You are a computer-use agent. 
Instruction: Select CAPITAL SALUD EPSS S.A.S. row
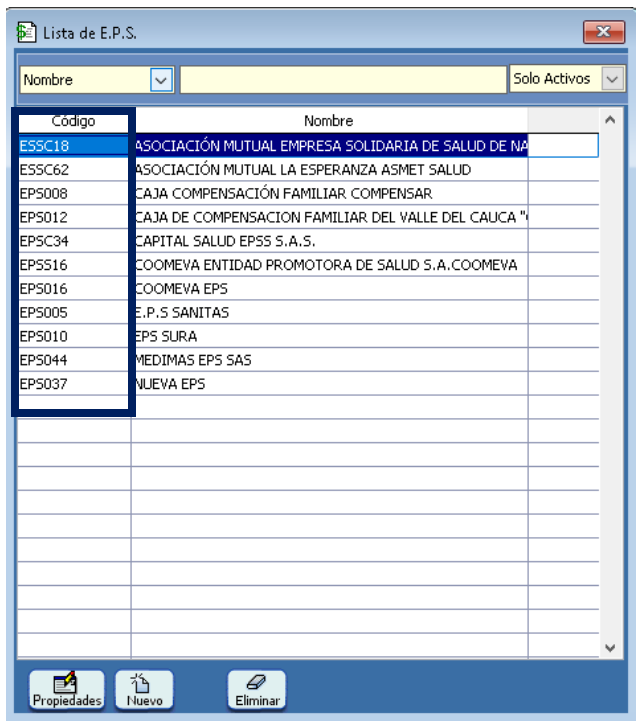(x=330, y=241)
